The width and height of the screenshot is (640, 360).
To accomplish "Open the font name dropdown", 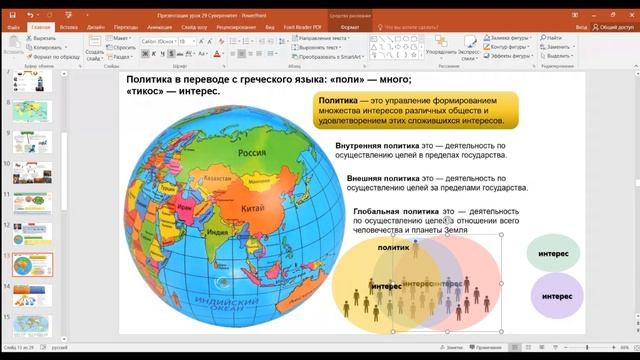I will tap(176, 42).
